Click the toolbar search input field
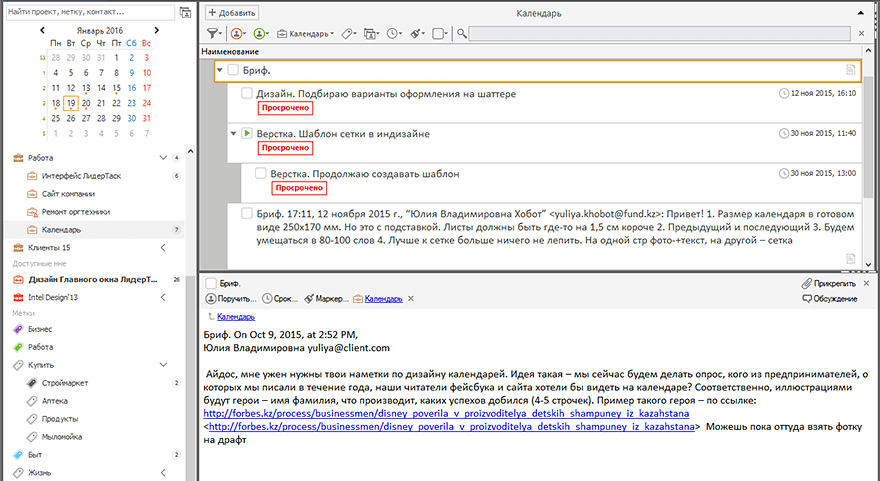Viewport: 880px width, 481px height. click(661, 34)
